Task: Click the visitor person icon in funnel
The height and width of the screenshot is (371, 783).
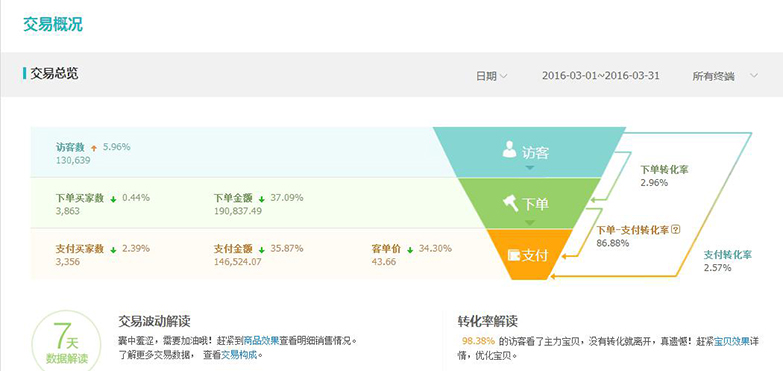Action: [509, 149]
